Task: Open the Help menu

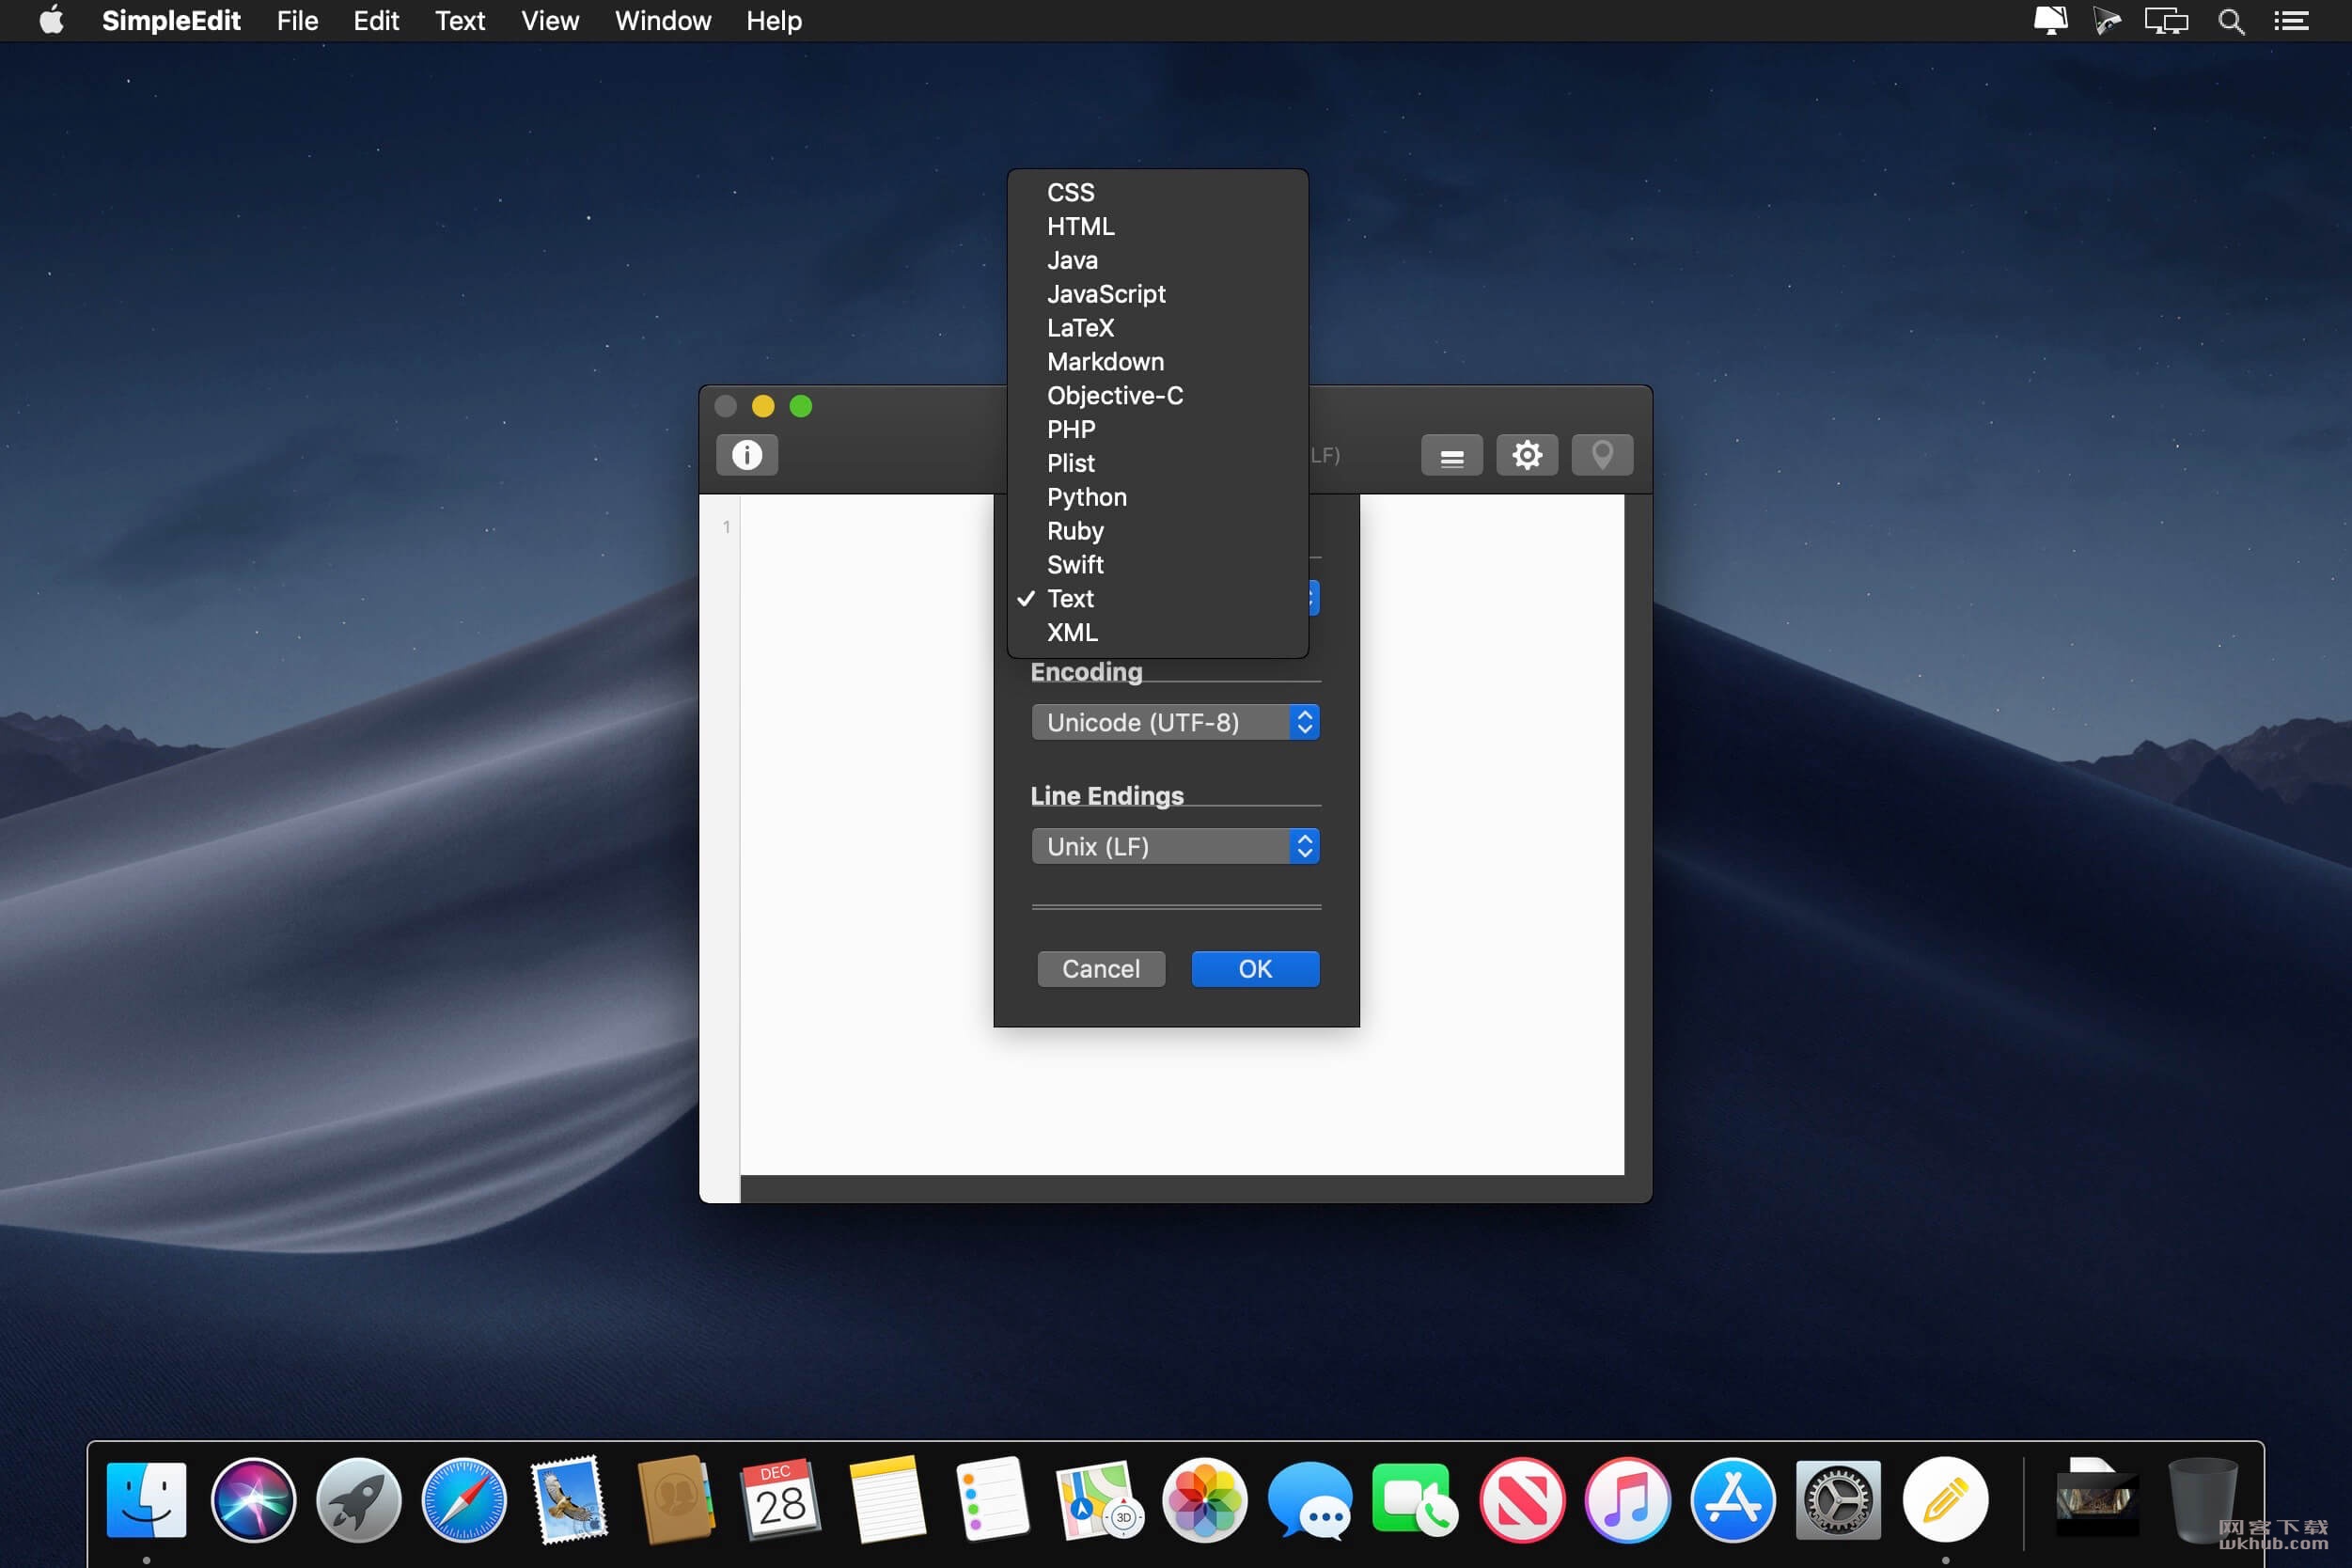Action: (774, 21)
